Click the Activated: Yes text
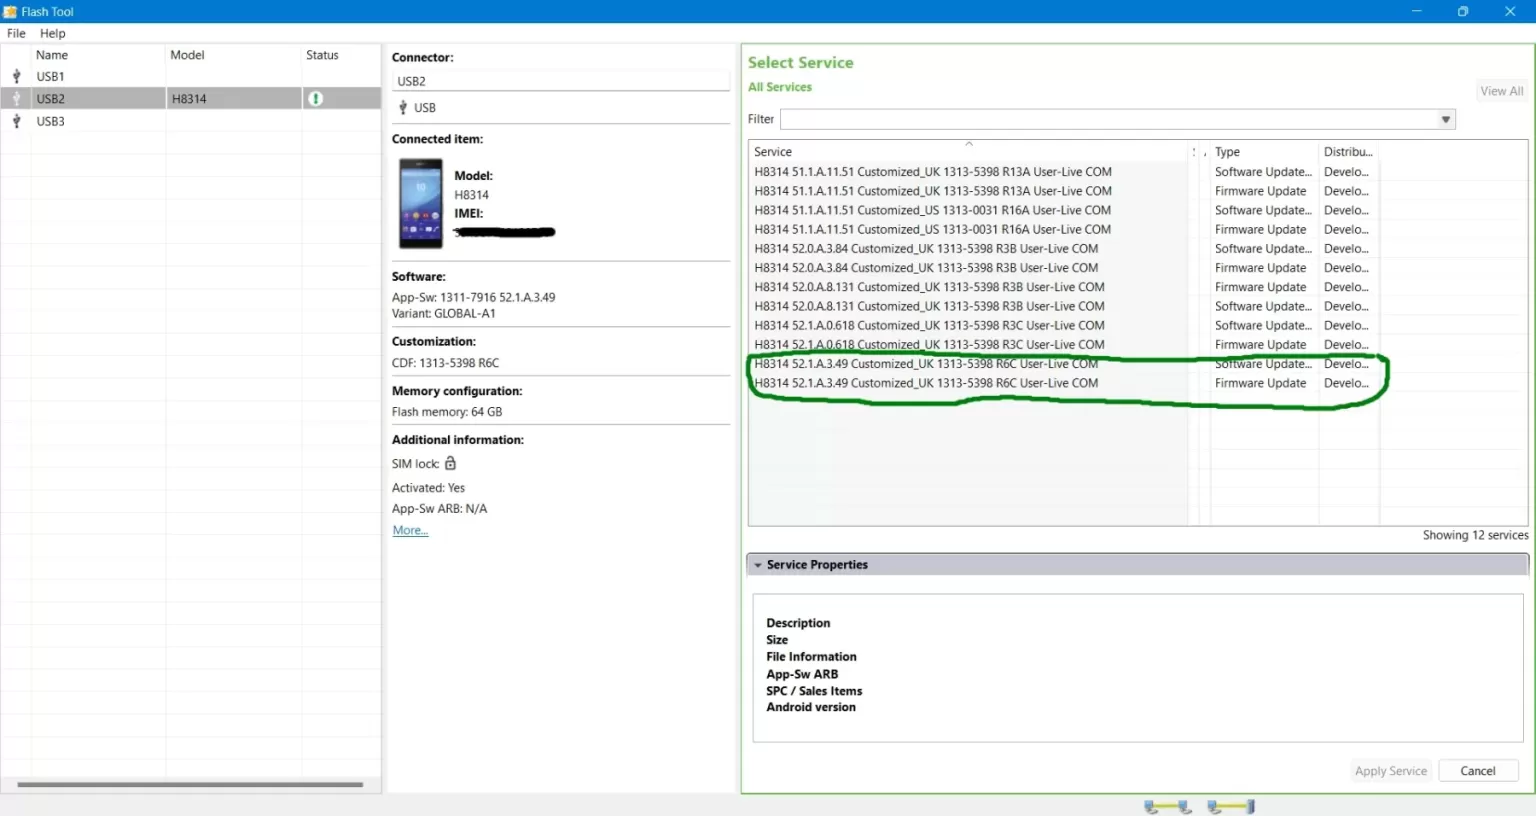 point(428,488)
